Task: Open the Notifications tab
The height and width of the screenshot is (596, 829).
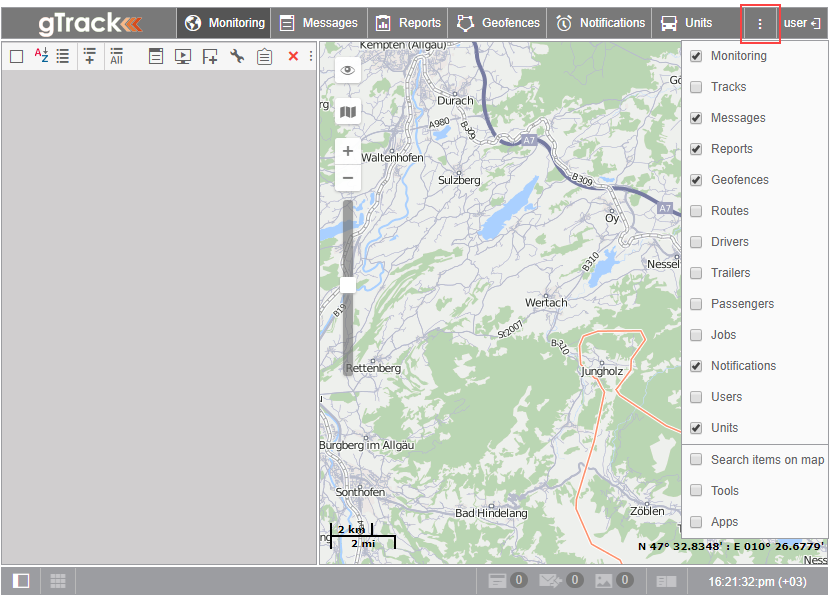Action: click(600, 23)
